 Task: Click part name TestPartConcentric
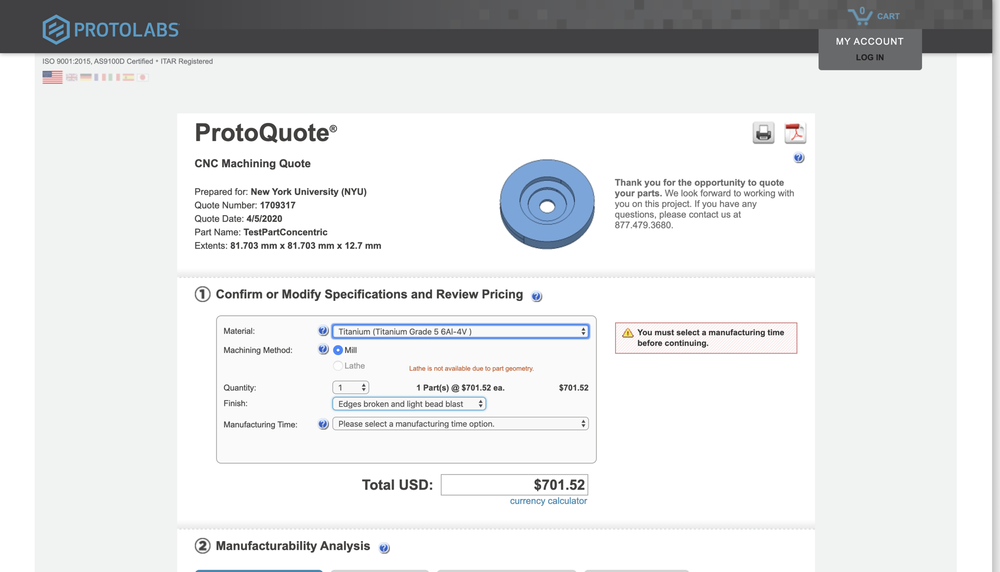[285, 232]
